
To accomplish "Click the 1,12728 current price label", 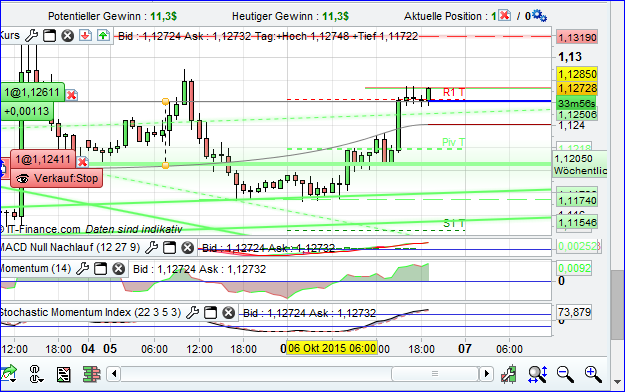I will [577, 88].
